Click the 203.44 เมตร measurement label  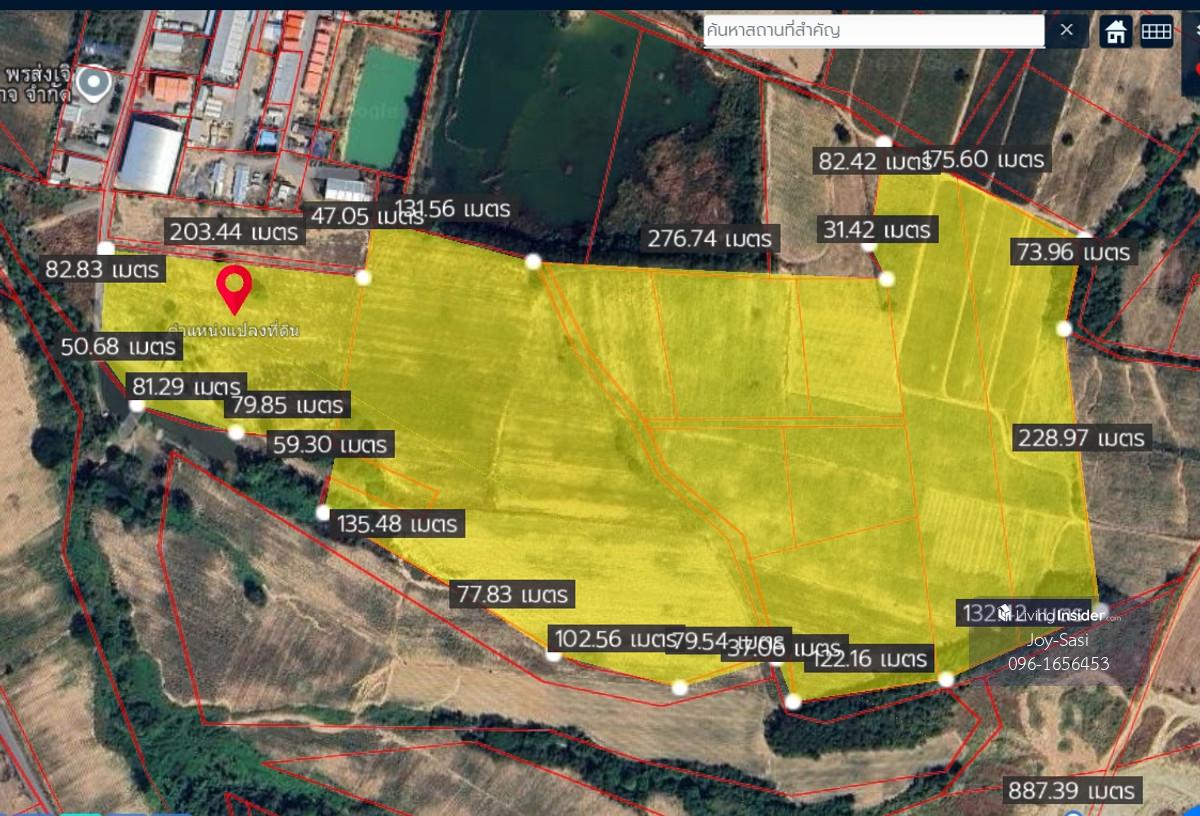235,232
